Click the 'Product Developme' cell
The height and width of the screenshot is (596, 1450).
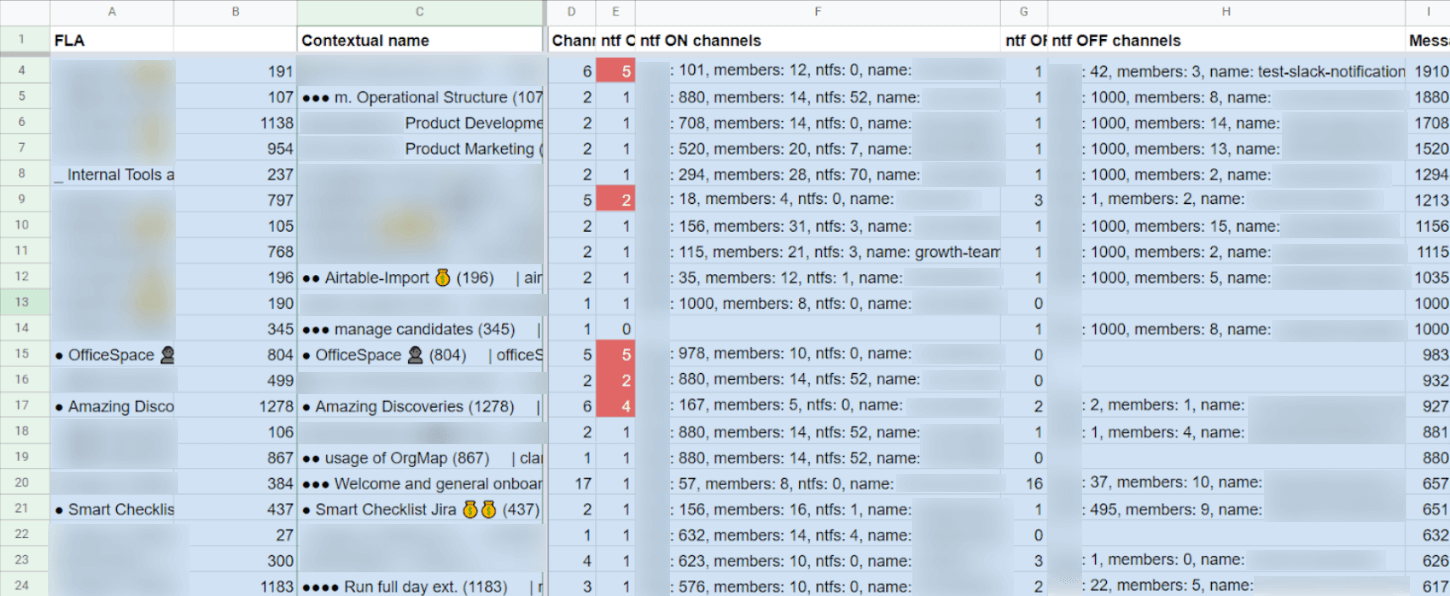click(x=420, y=123)
